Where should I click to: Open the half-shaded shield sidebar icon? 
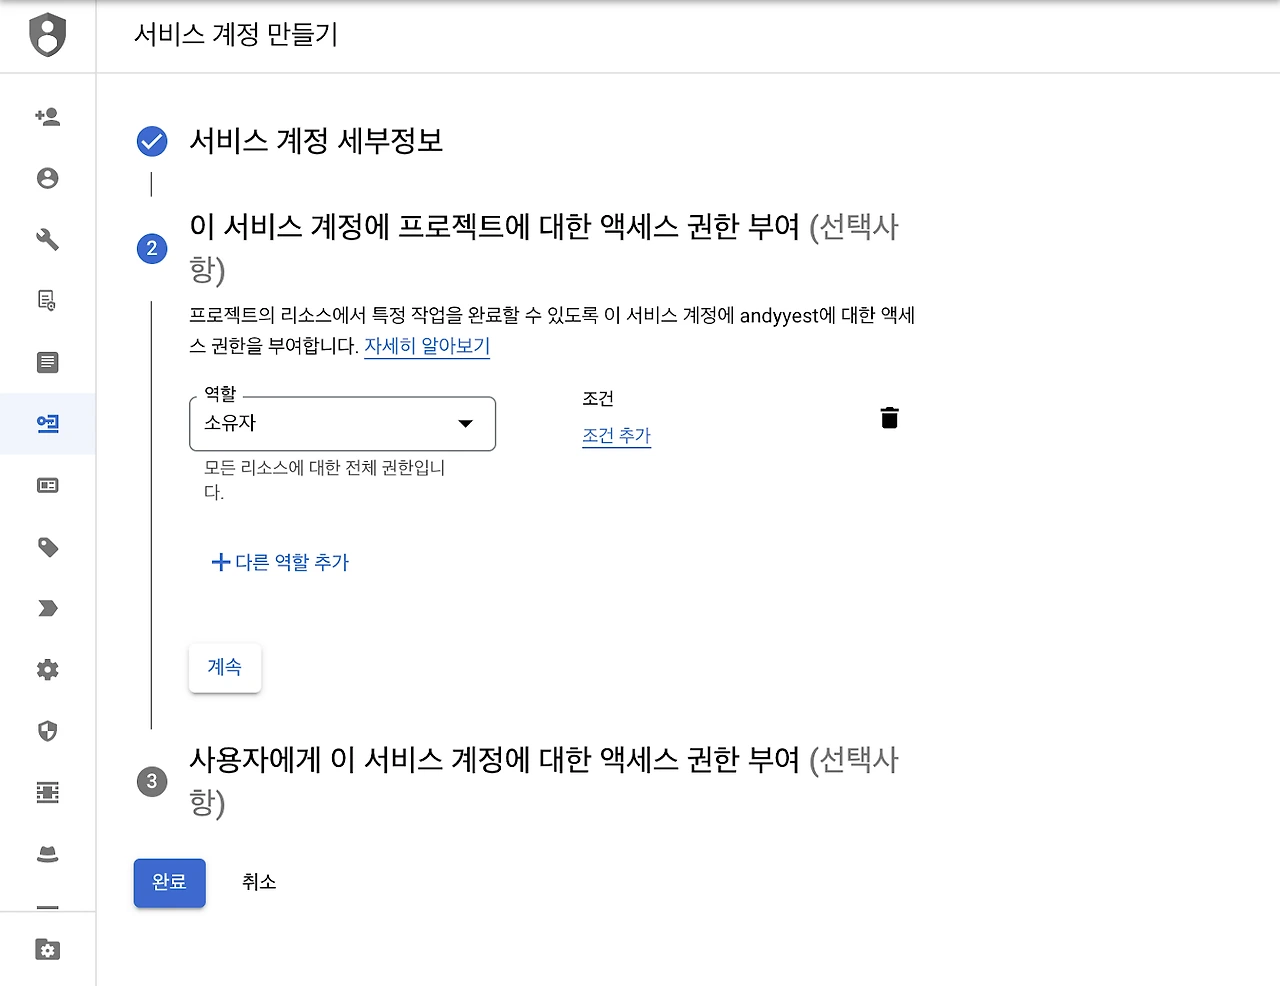coord(47,731)
